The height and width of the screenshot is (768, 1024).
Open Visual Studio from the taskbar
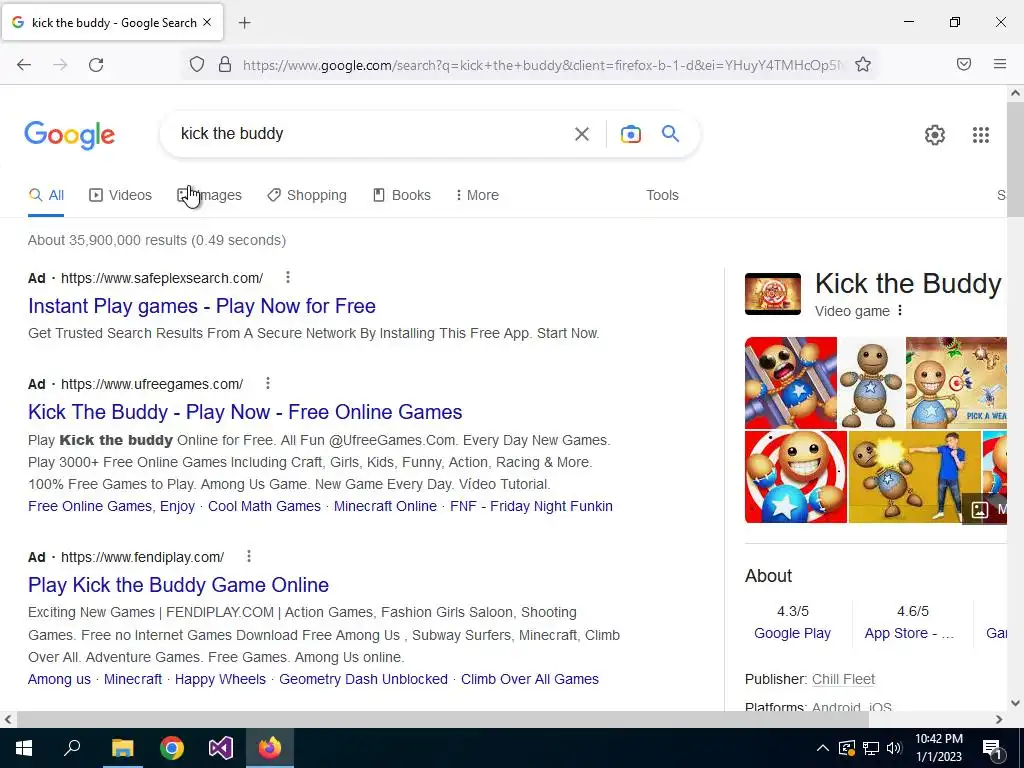pyautogui.click(x=221, y=748)
